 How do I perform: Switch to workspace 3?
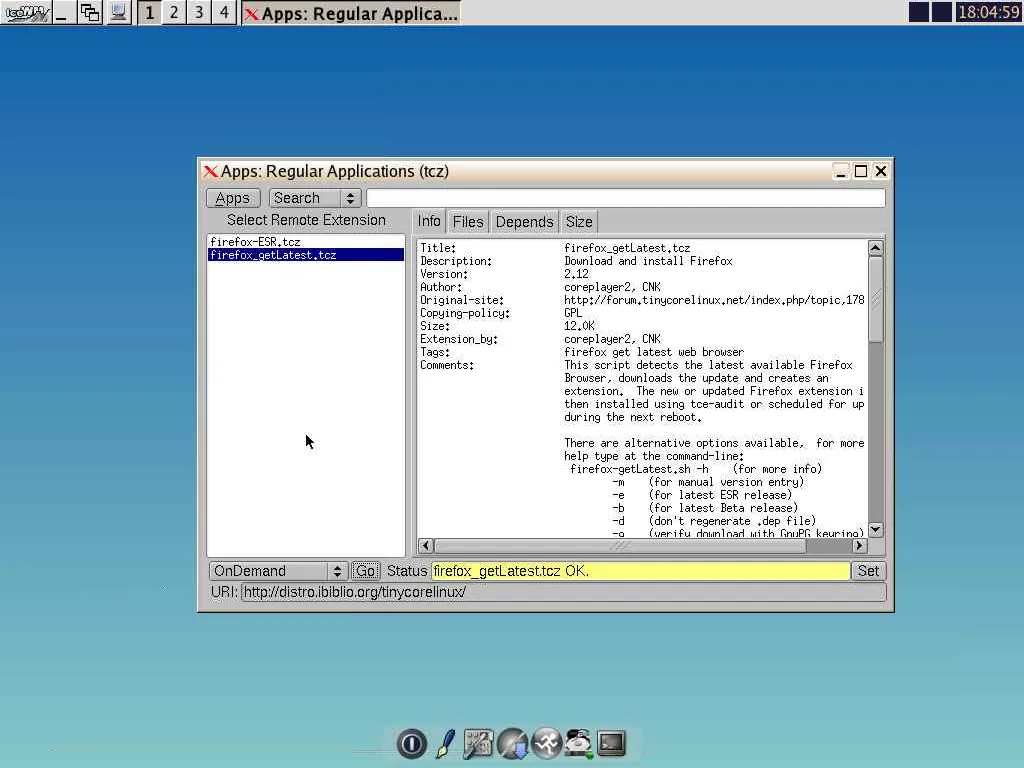pos(199,12)
